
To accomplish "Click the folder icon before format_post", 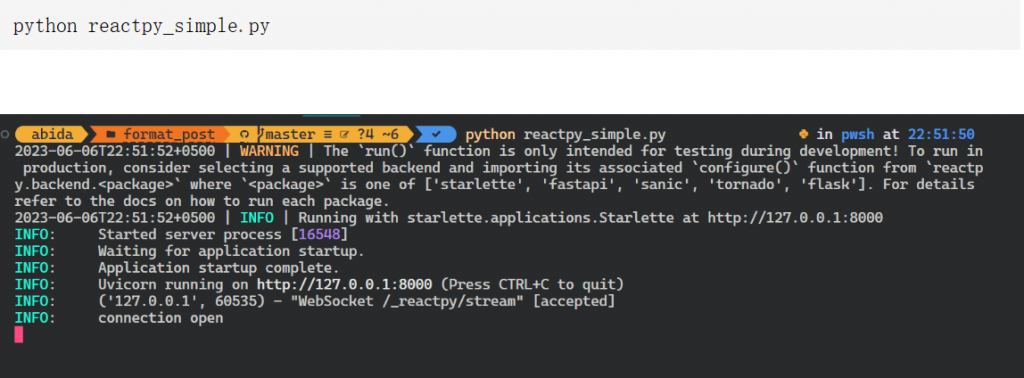I will tap(111, 134).
